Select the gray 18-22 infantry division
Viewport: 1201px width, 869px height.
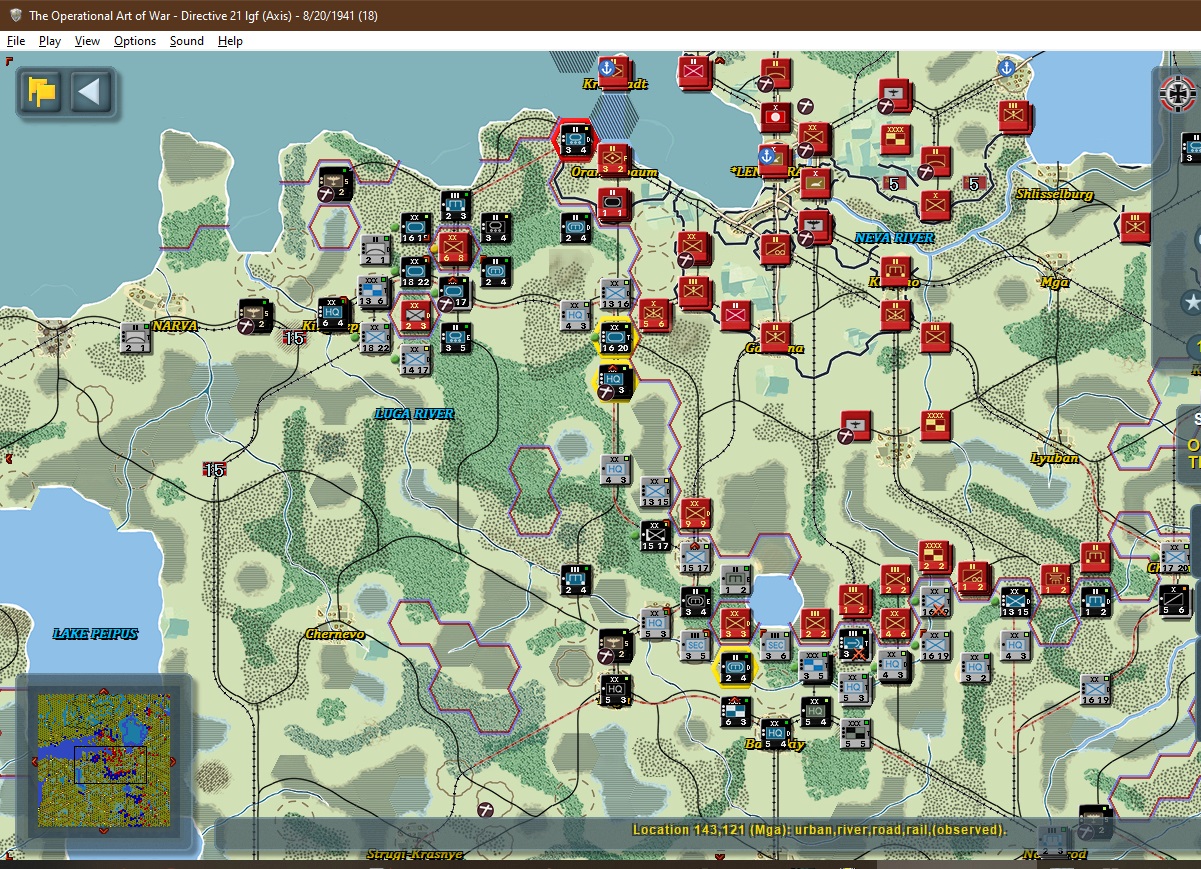pos(374,337)
